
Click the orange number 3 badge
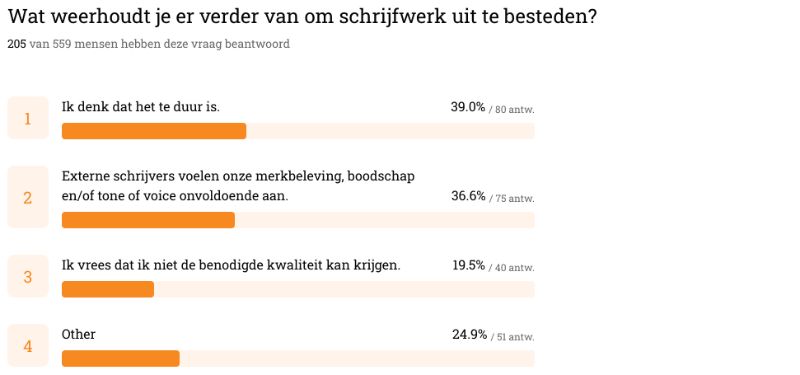coord(28,277)
